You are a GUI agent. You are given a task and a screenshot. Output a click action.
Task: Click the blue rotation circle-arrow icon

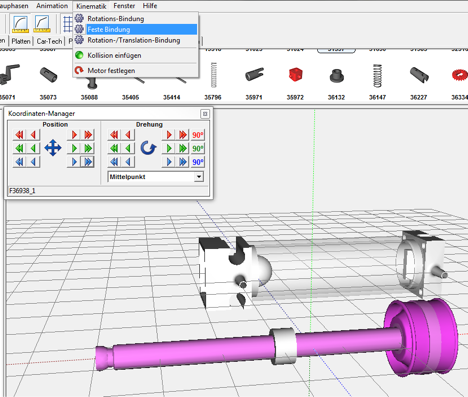click(x=148, y=148)
